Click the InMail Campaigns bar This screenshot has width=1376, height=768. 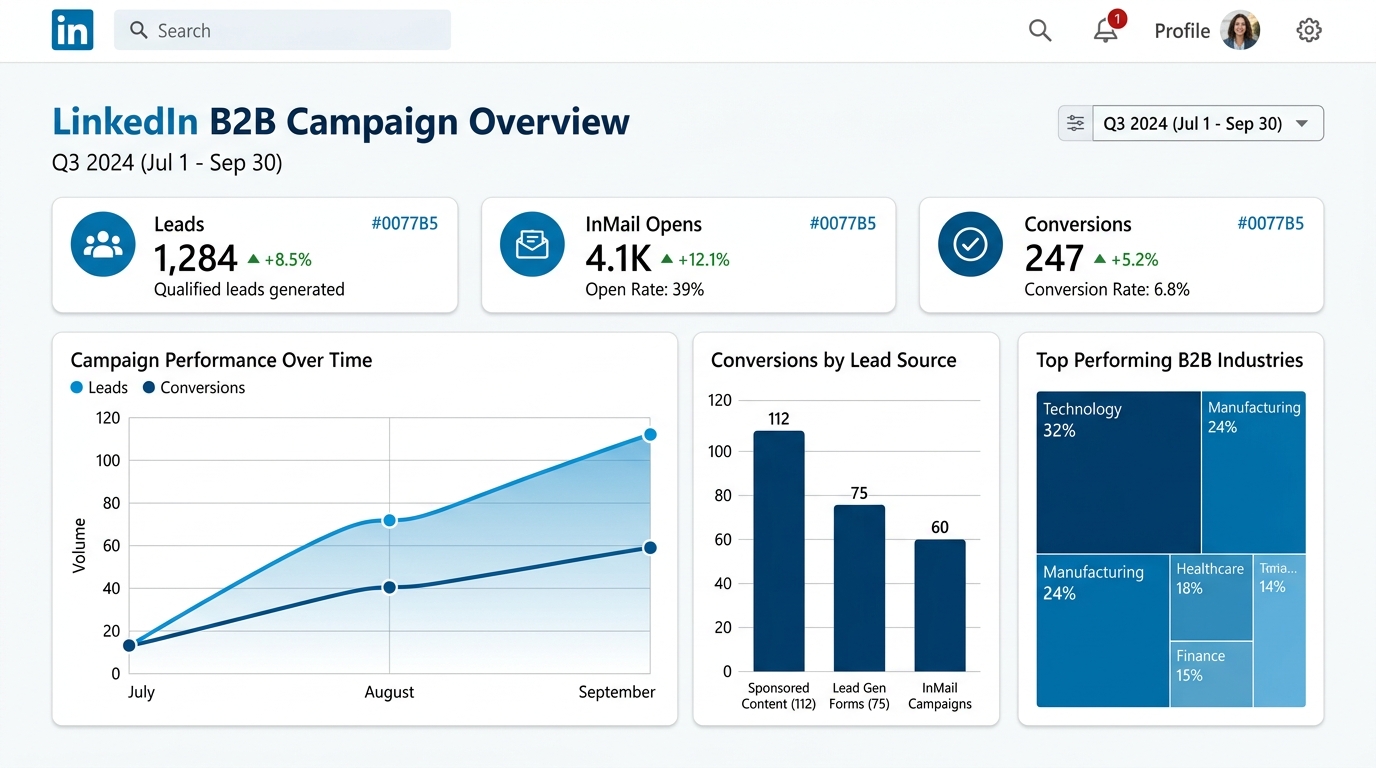pyautogui.click(x=940, y=605)
